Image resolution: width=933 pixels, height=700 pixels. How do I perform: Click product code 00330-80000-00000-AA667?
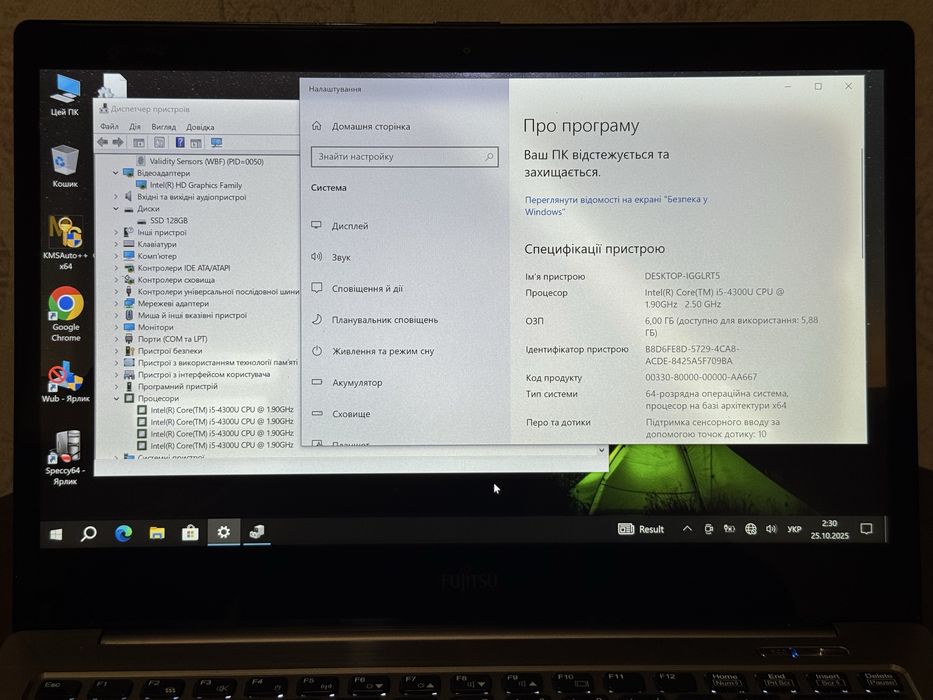(x=701, y=377)
